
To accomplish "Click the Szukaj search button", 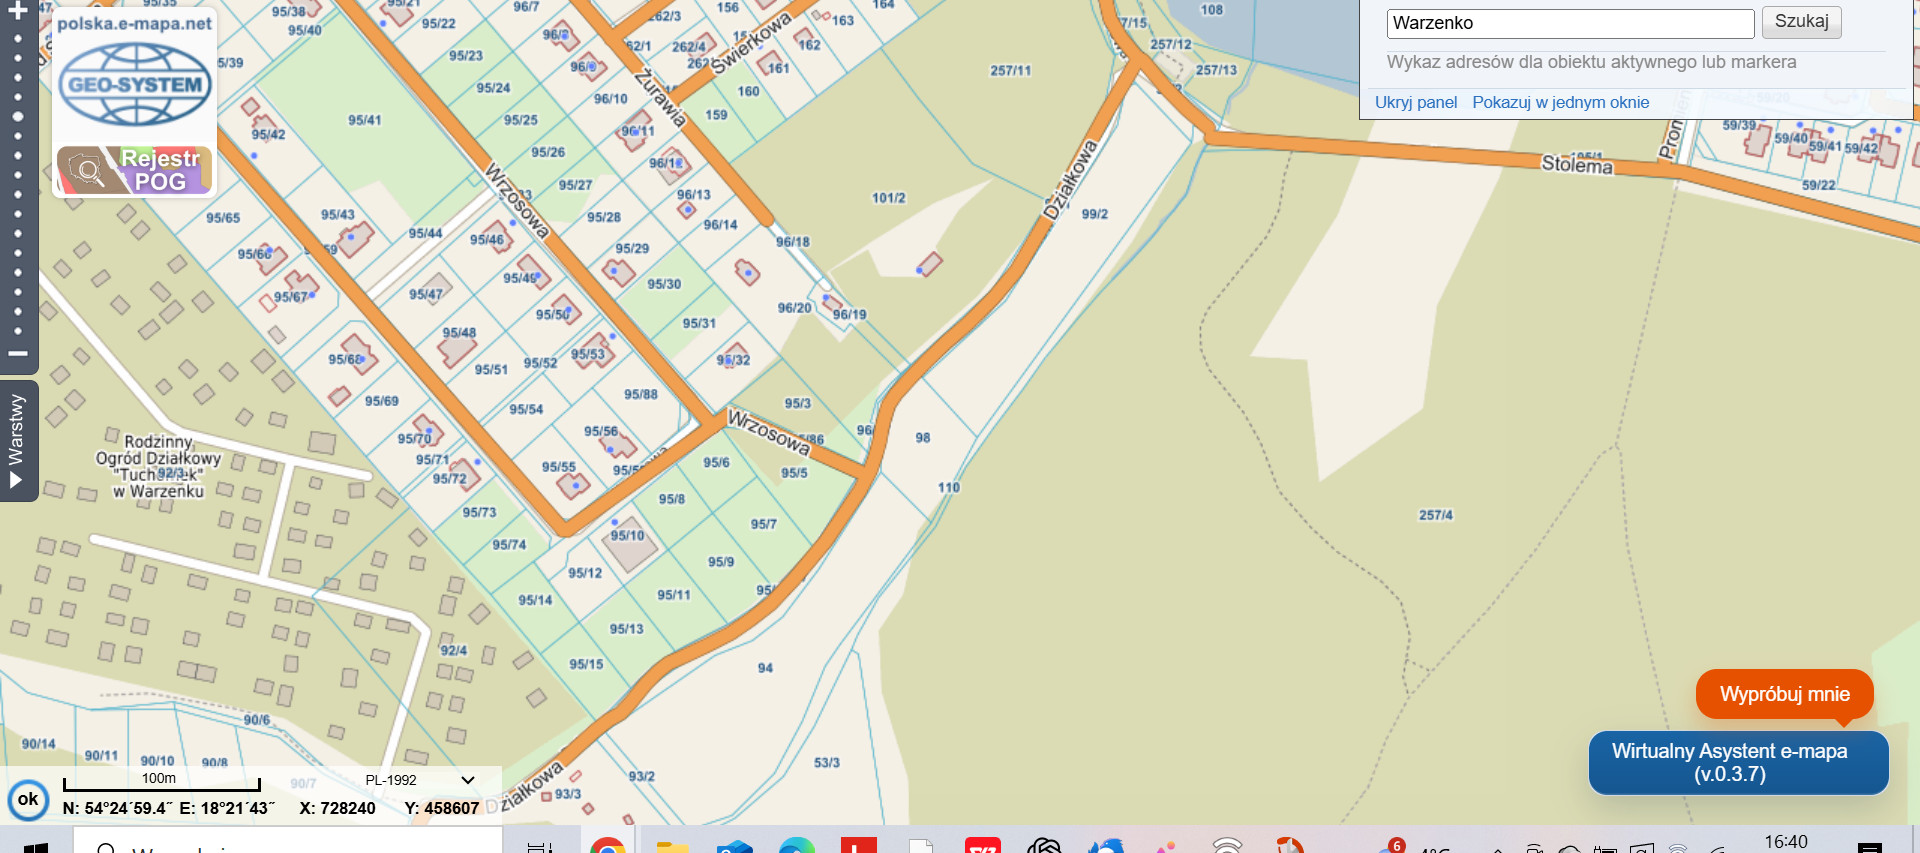I will [1801, 22].
